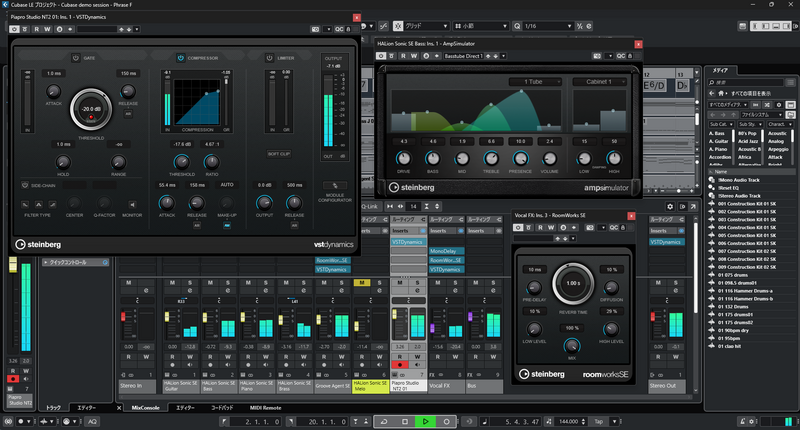Toggle monitor on Piapro Studio NT2 01 channel
This screenshot has width=800, height=430.
[417, 365]
